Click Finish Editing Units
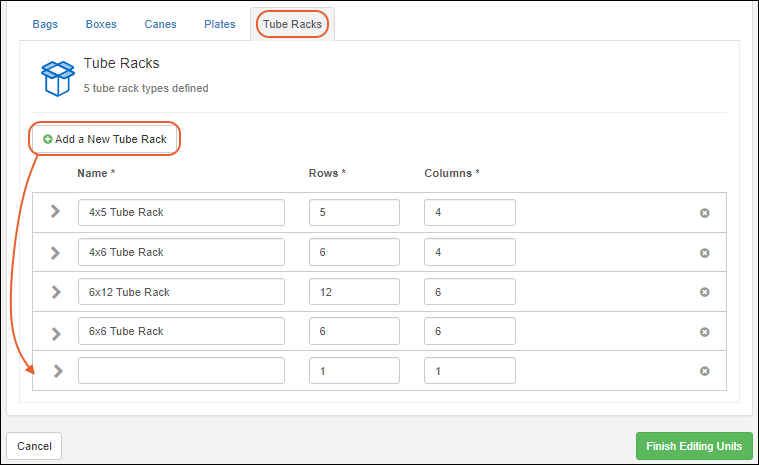759x465 pixels. click(x=694, y=446)
